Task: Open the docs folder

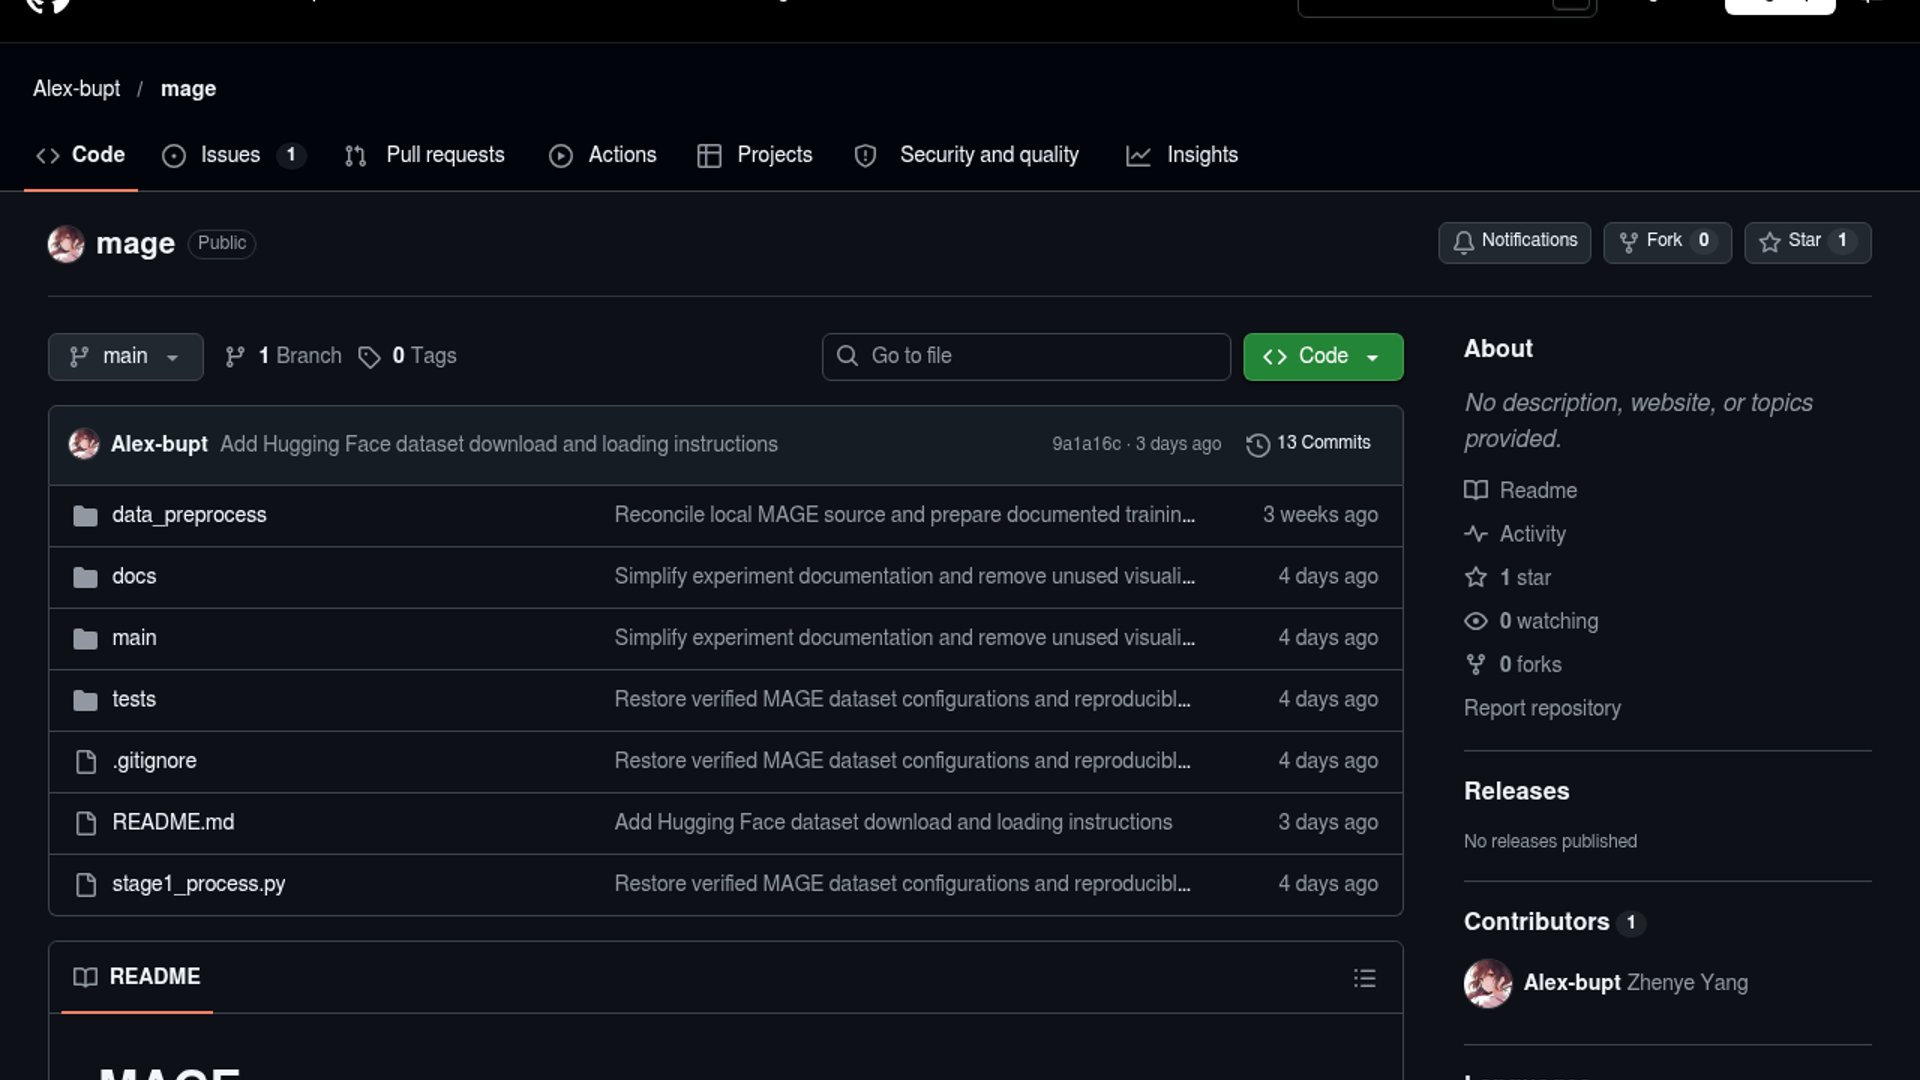Action: coord(134,577)
